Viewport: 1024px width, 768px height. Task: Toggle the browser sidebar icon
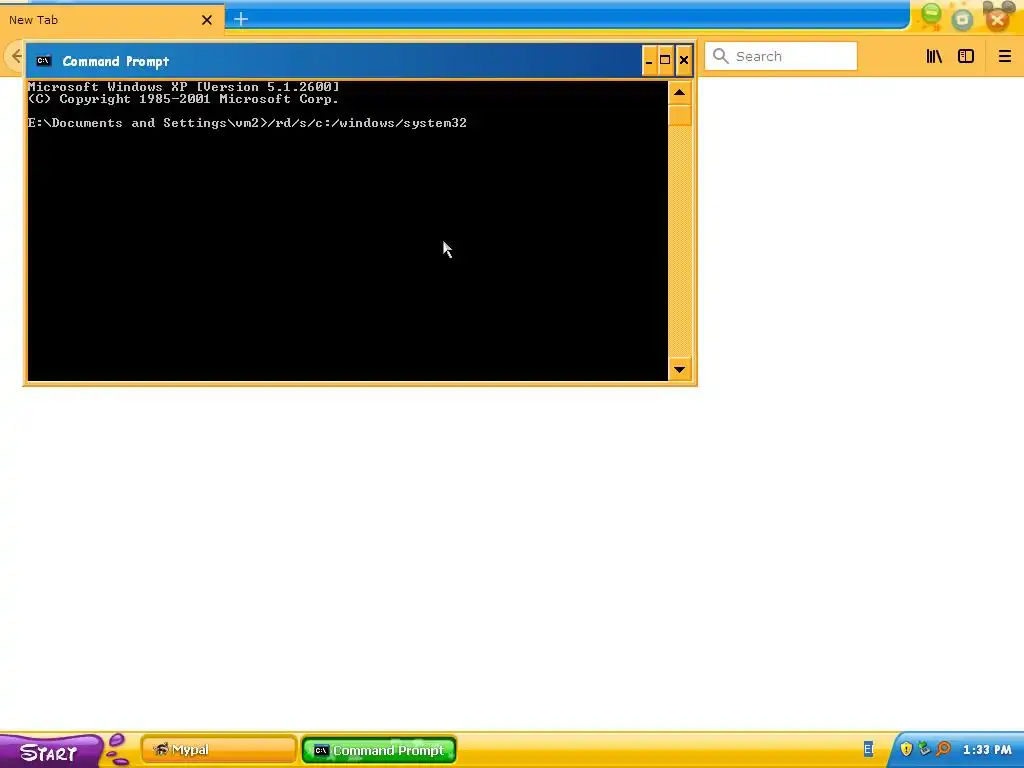[966, 56]
